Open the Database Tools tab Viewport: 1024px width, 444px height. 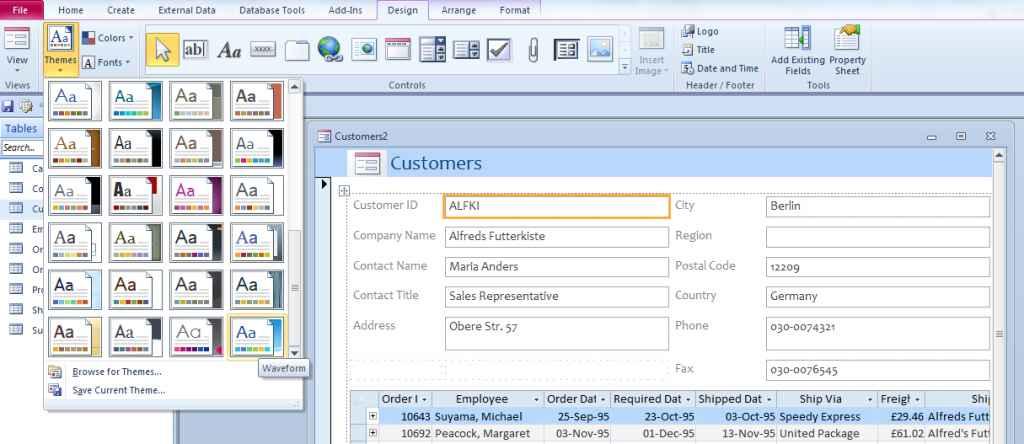(x=272, y=10)
